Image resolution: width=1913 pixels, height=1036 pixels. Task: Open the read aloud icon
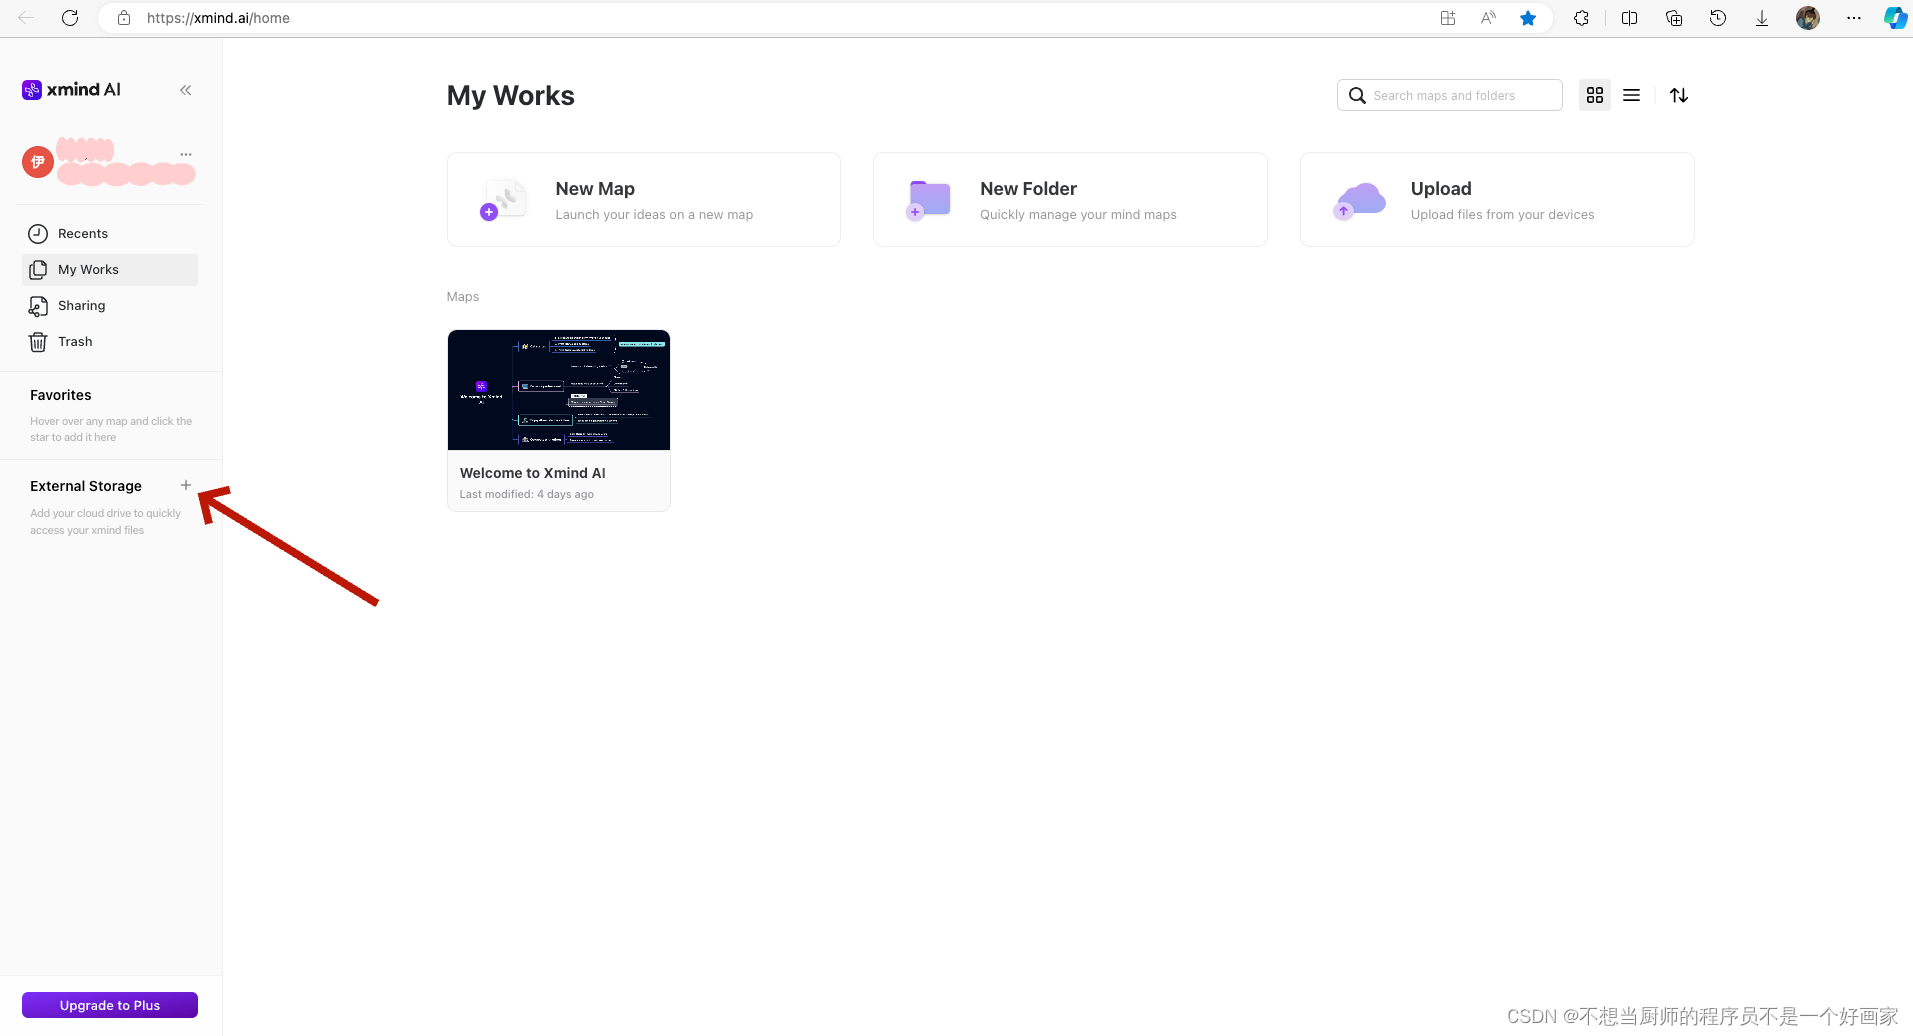point(1488,18)
